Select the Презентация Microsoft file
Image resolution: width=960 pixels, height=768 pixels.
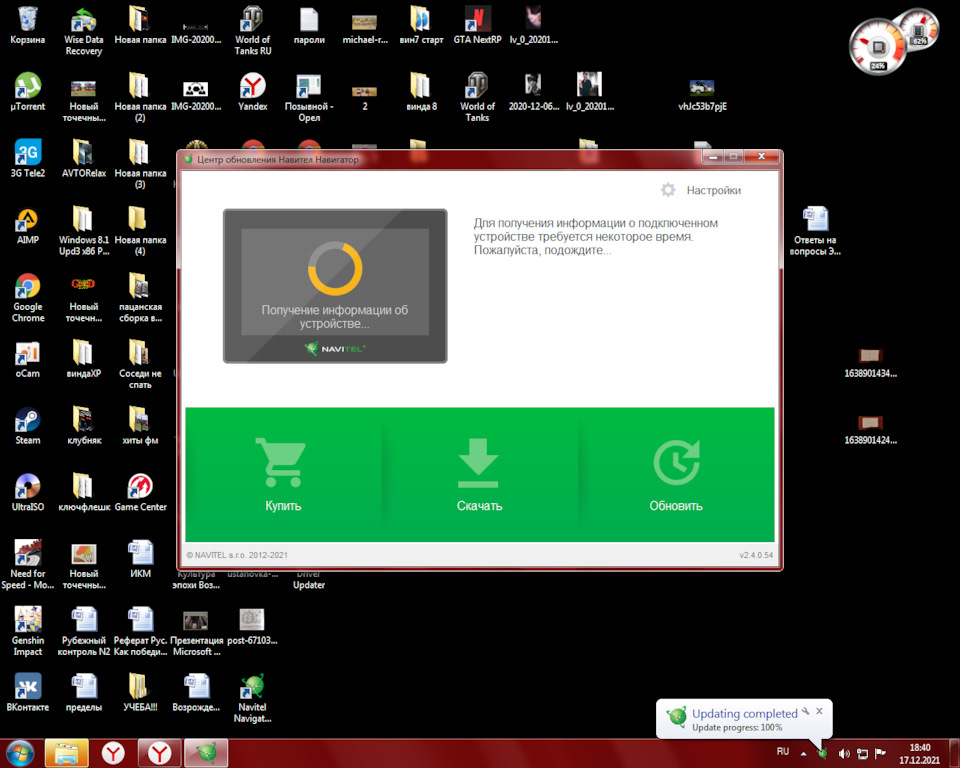click(x=196, y=632)
